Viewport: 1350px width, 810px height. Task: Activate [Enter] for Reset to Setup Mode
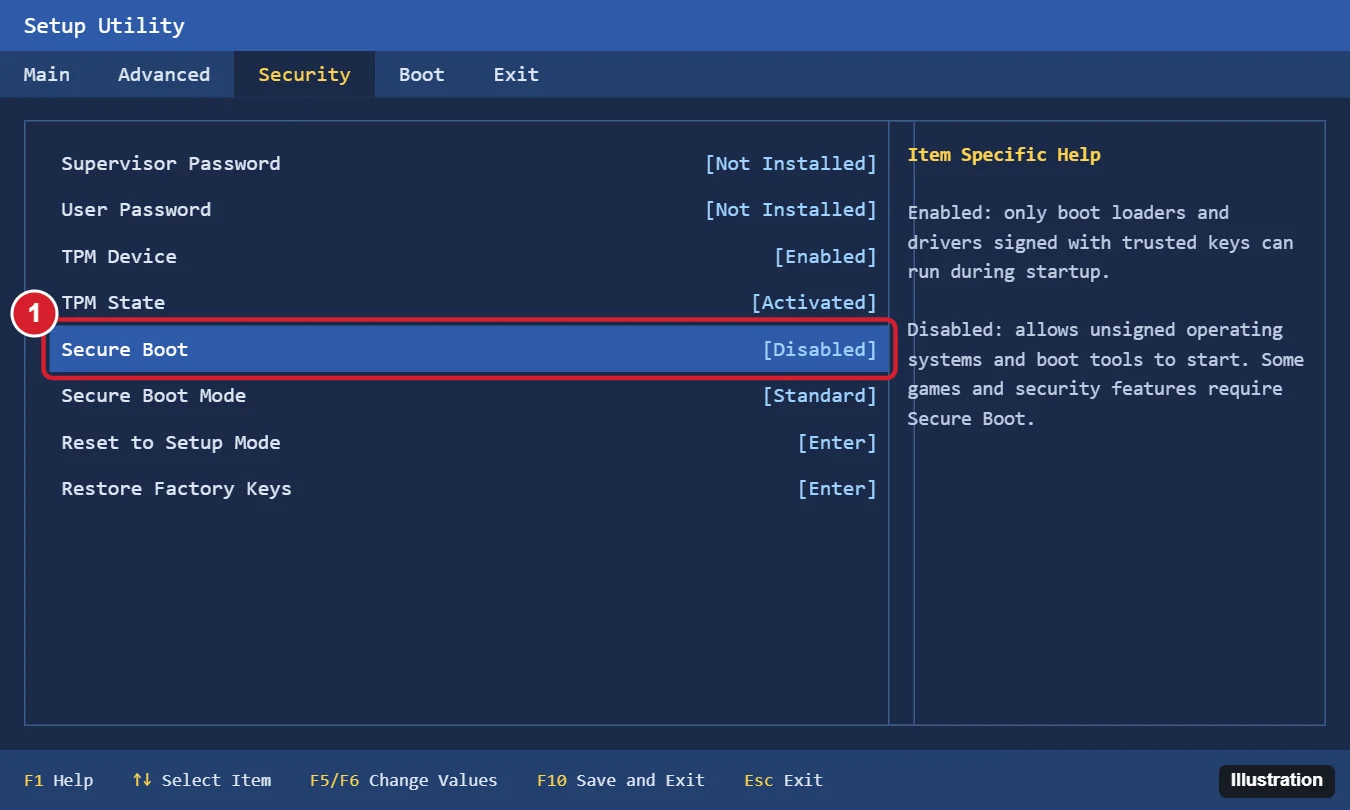(x=837, y=443)
